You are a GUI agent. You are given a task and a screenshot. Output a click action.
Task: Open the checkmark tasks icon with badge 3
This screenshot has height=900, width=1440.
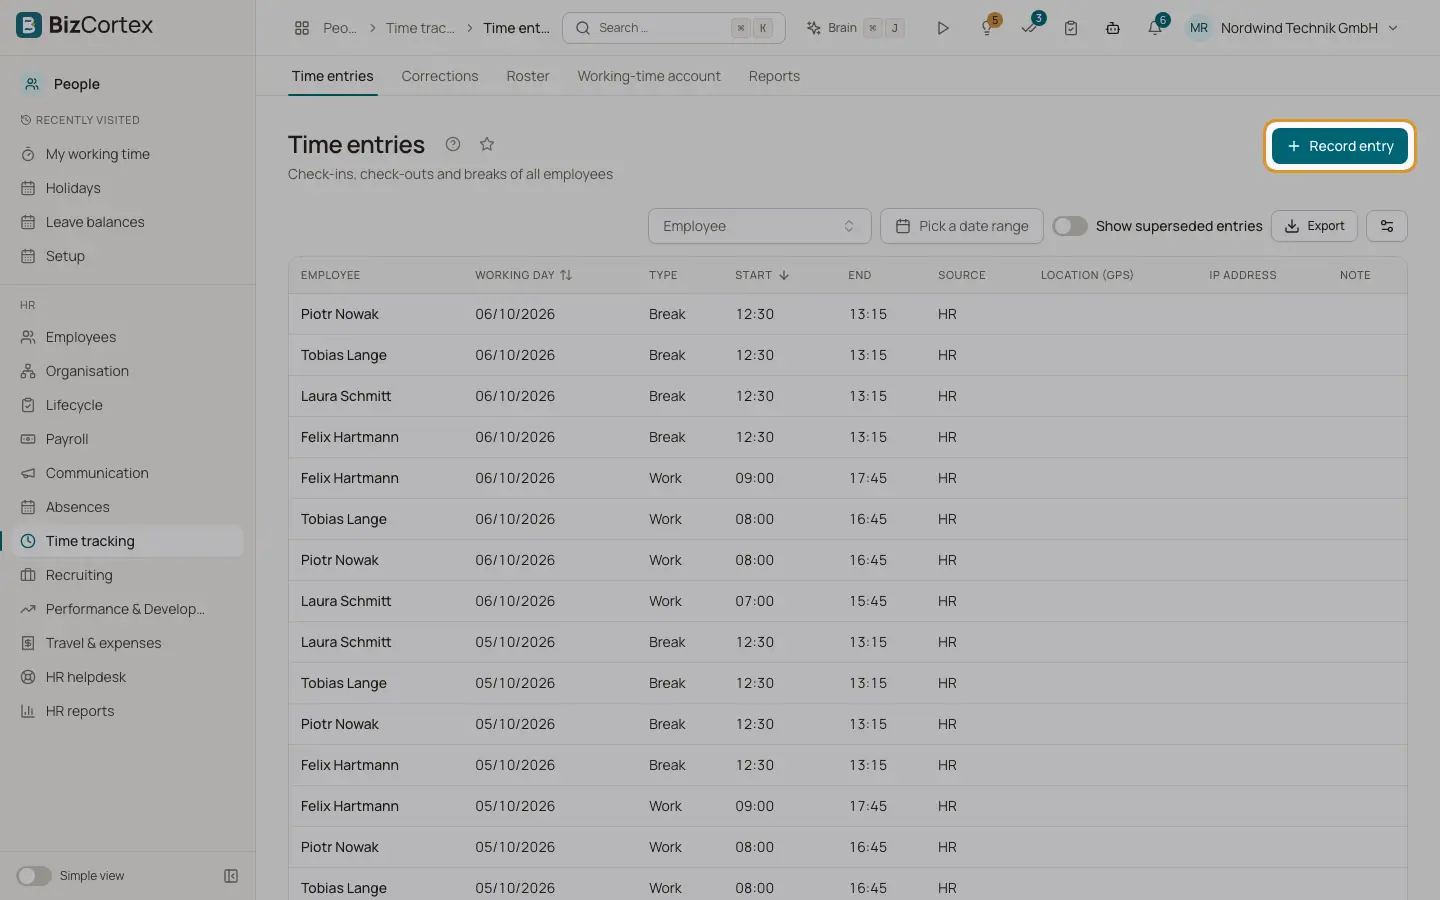(1029, 28)
